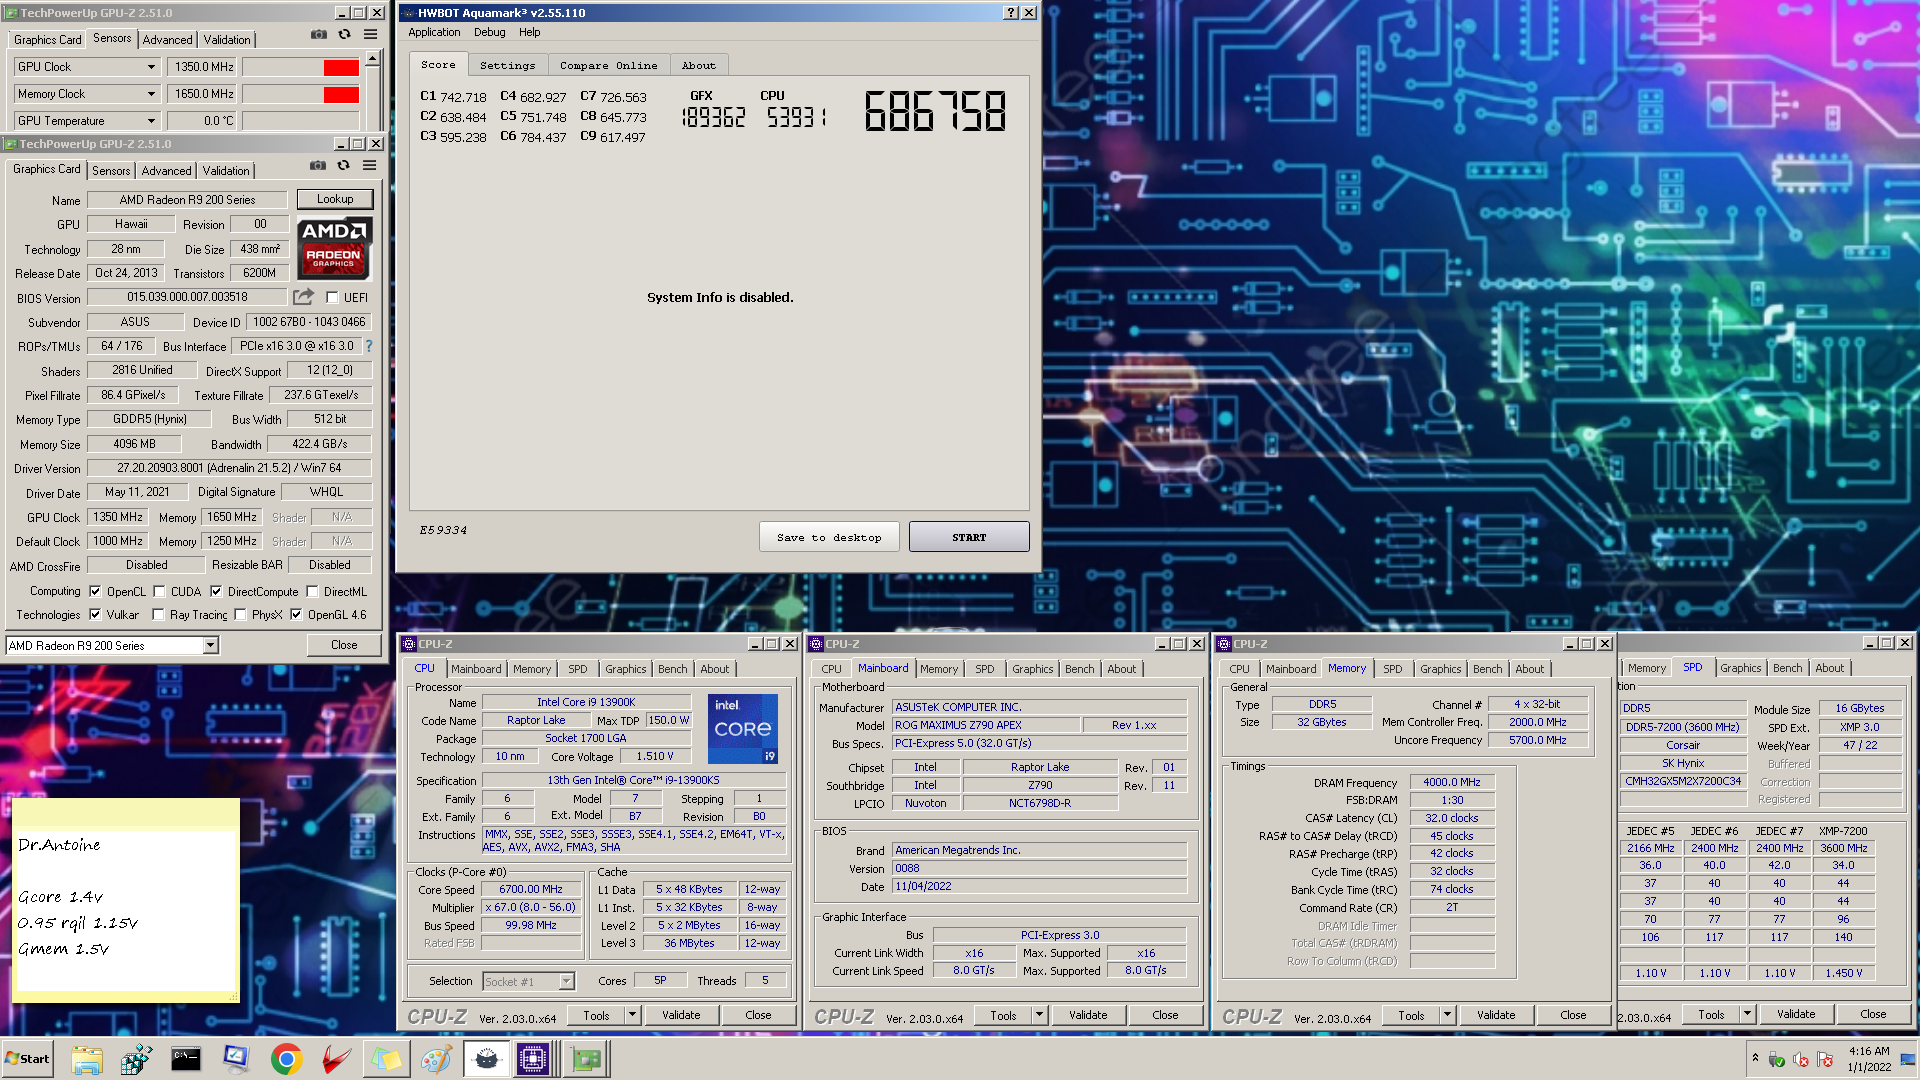1920x1080 pixels.
Task: Toggle the OpenGL 4.6 checkbox
Action: tap(296, 614)
